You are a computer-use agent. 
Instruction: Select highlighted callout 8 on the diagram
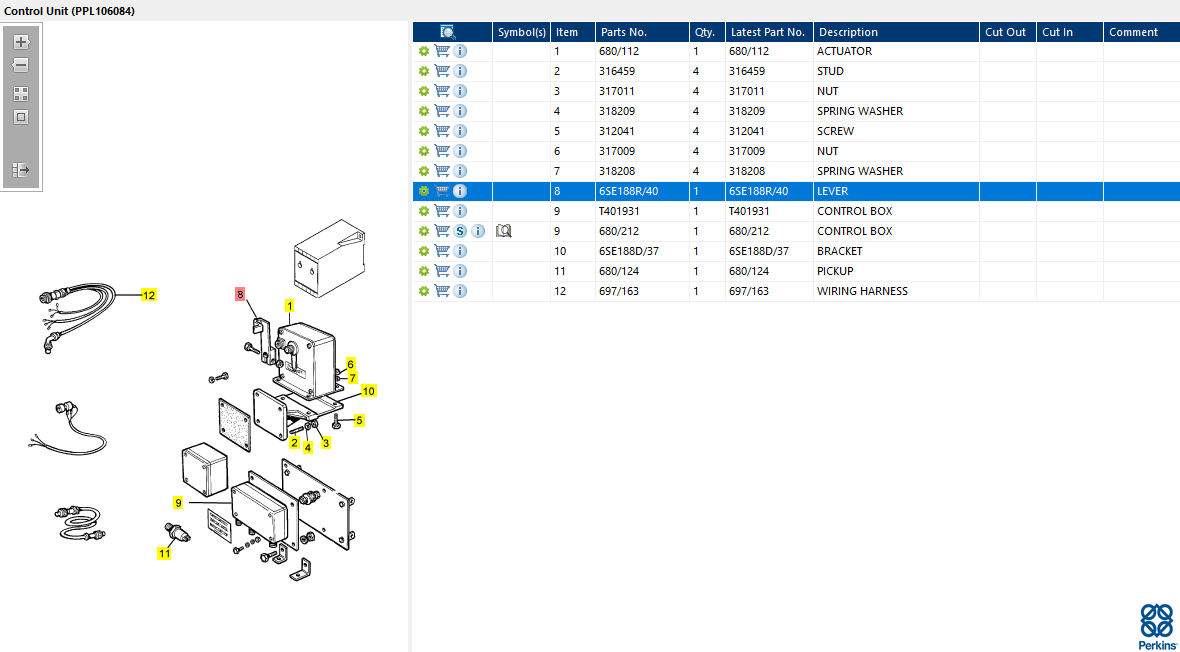click(x=240, y=294)
